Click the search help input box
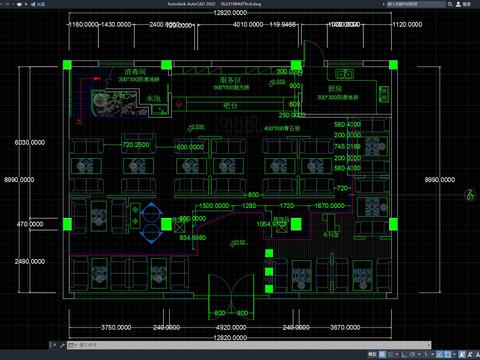The height and width of the screenshot is (360, 480). tap(416, 4)
